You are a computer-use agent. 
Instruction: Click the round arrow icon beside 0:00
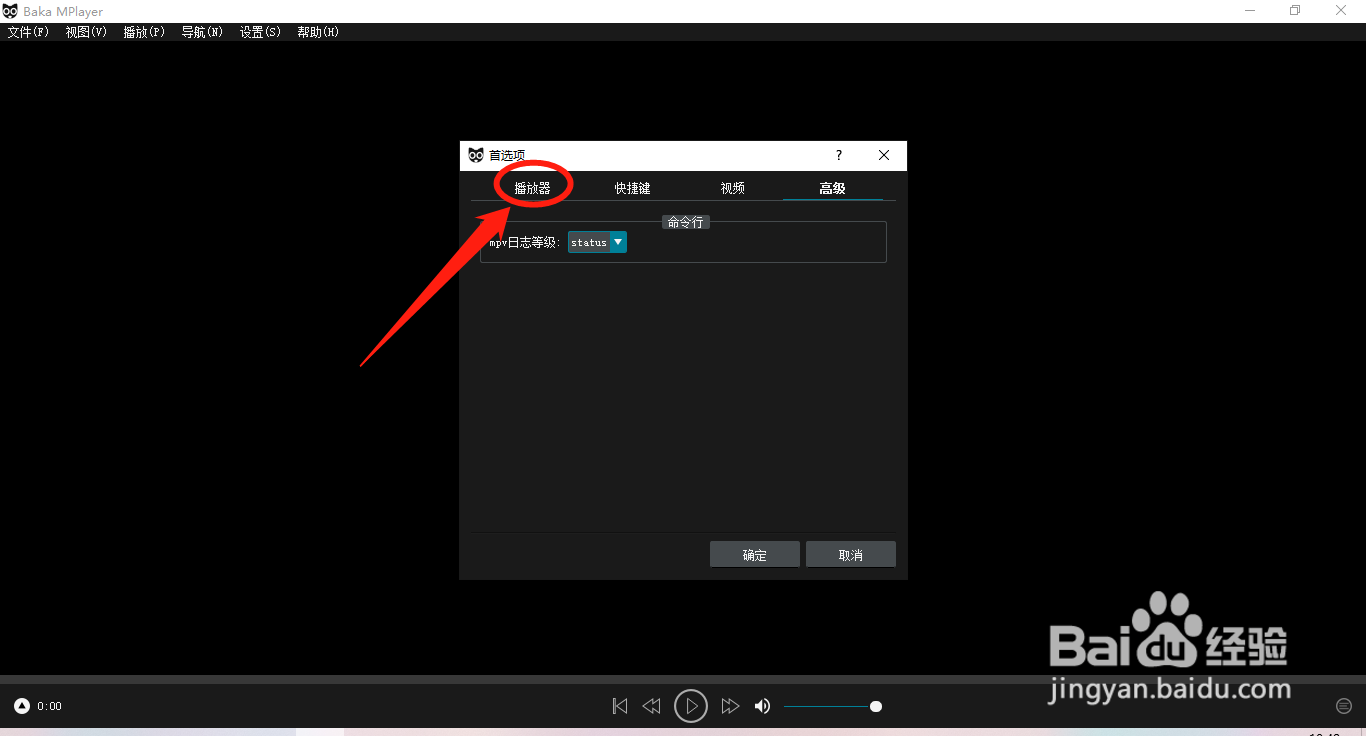(22, 706)
